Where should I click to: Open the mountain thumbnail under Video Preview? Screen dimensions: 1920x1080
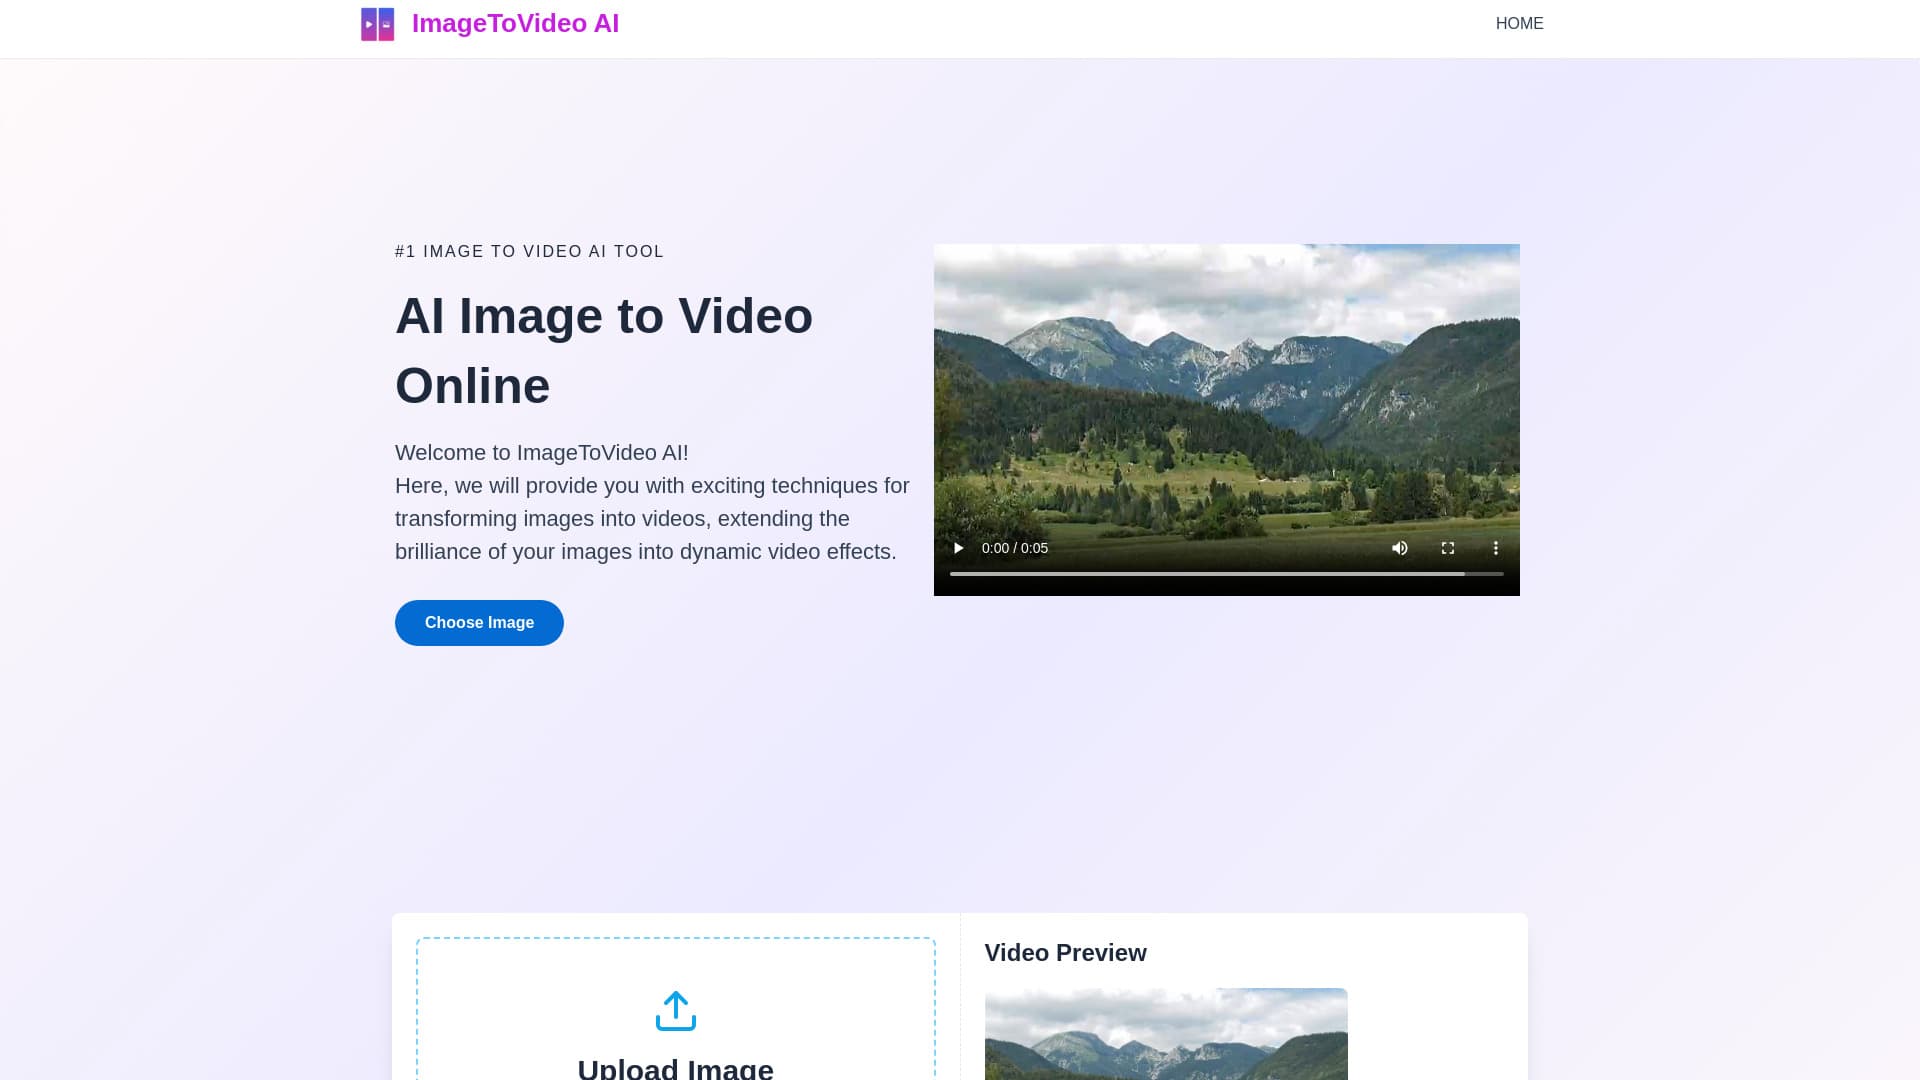click(1166, 1035)
